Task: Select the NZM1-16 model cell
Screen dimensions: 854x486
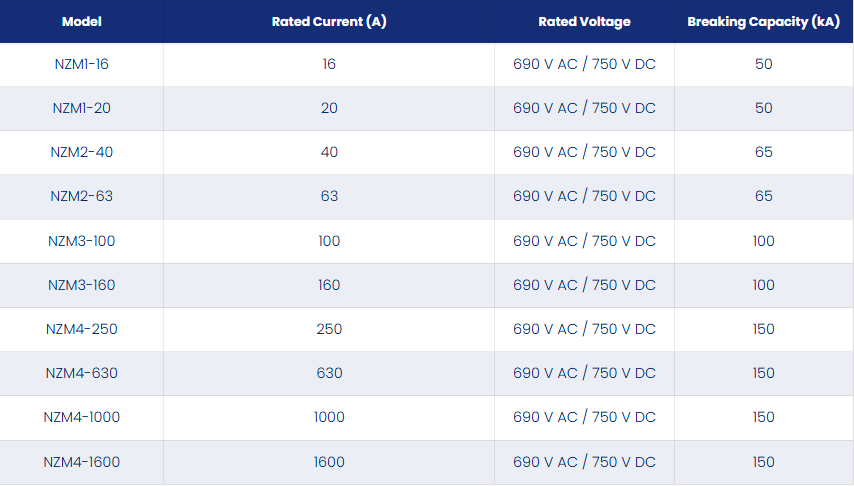Action: pyautogui.click(x=82, y=64)
